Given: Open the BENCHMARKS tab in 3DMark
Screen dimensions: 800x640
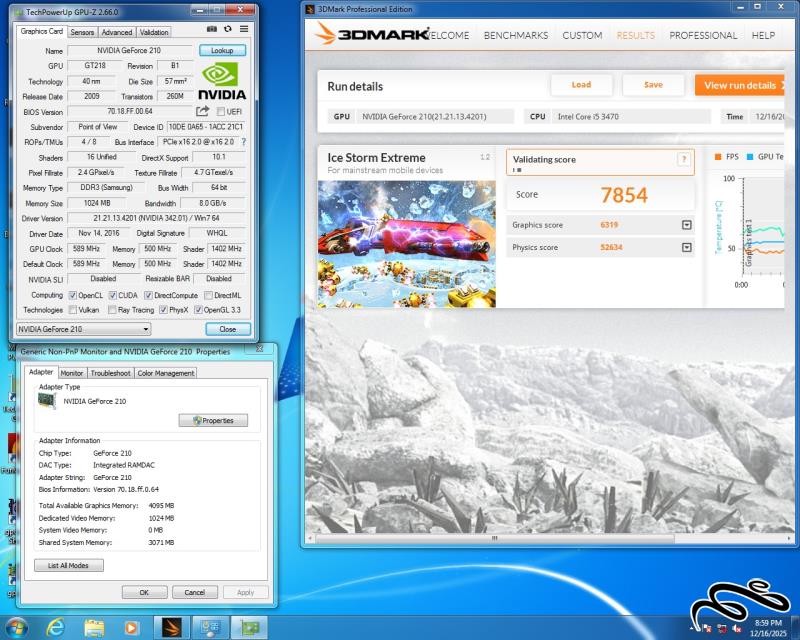Looking at the screenshot, I should coord(515,35).
